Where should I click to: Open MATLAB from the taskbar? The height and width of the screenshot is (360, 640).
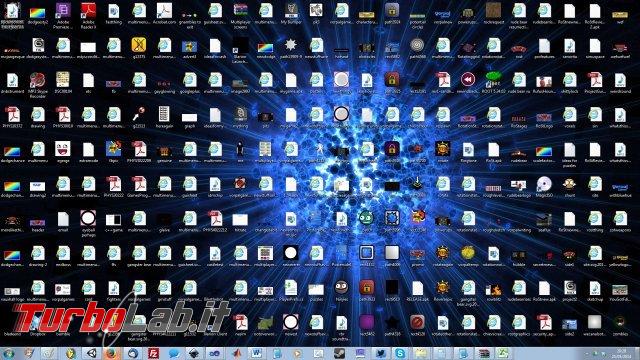(236, 353)
